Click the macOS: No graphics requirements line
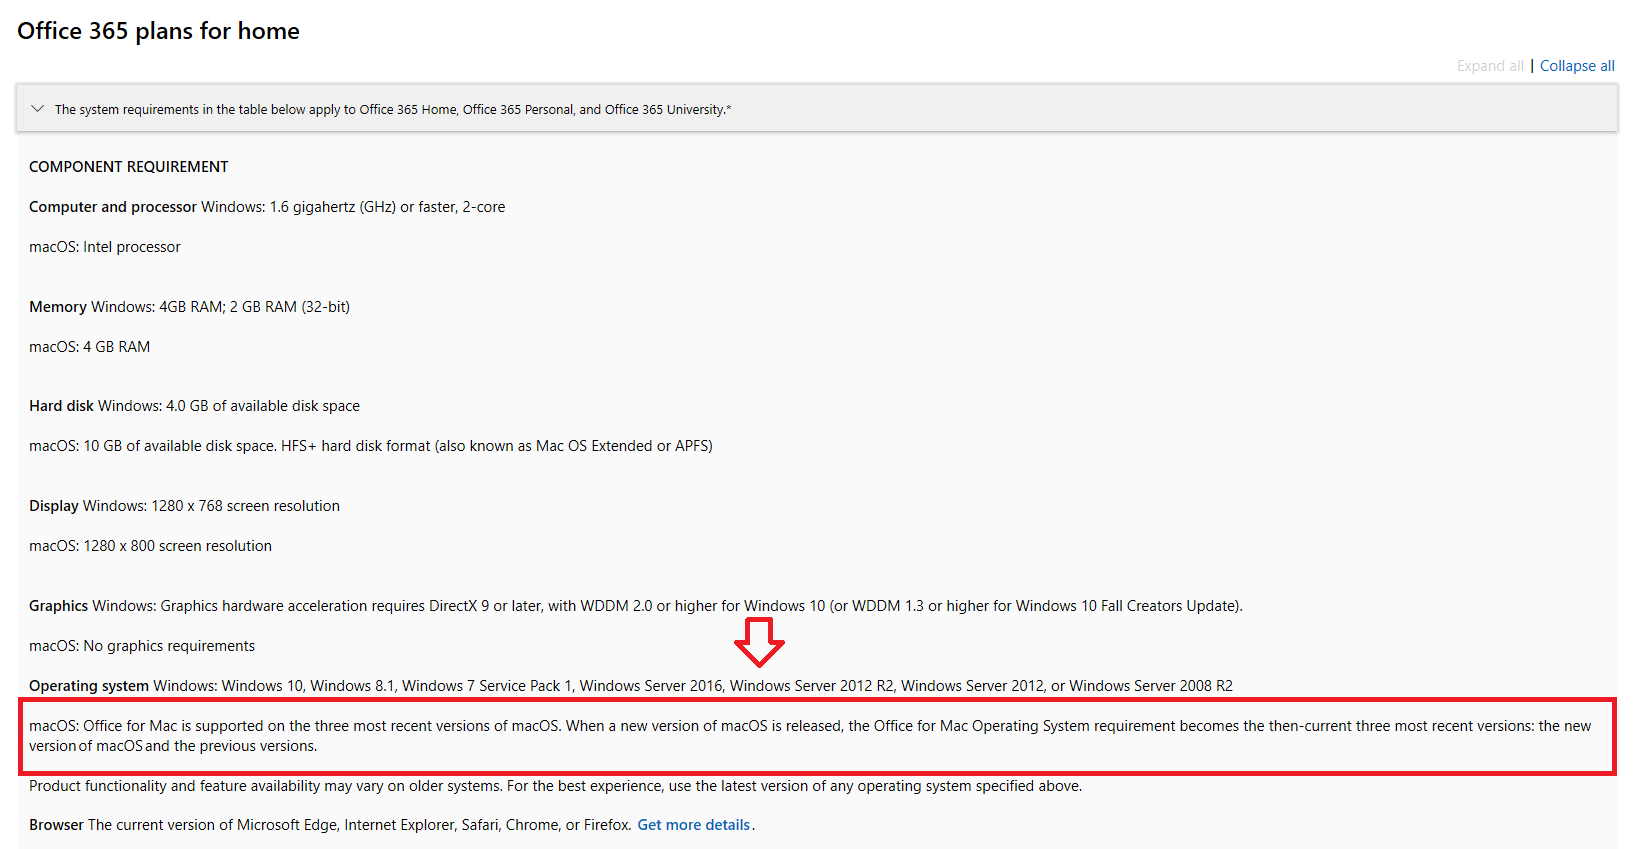The width and height of the screenshot is (1642, 849). coord(142,646)
